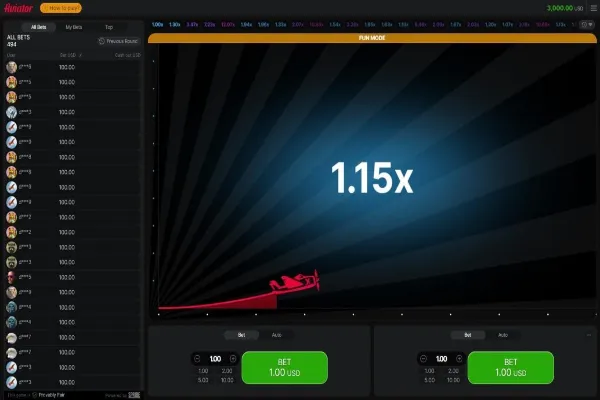
Task: Show the Previous Round bets
Action: pos(119,41)
